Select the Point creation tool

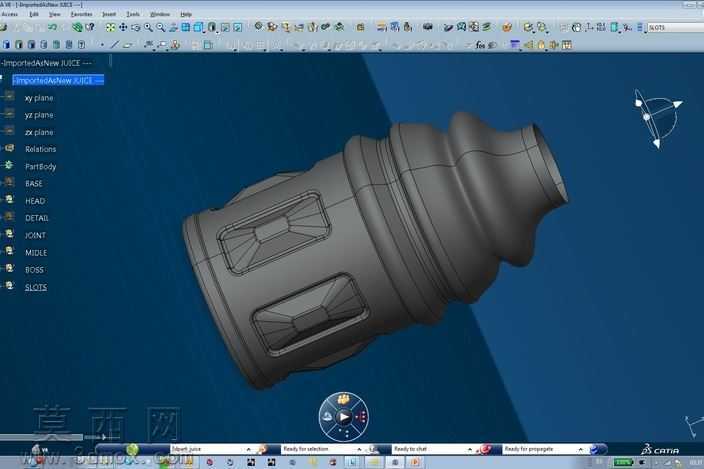[102, 45]
